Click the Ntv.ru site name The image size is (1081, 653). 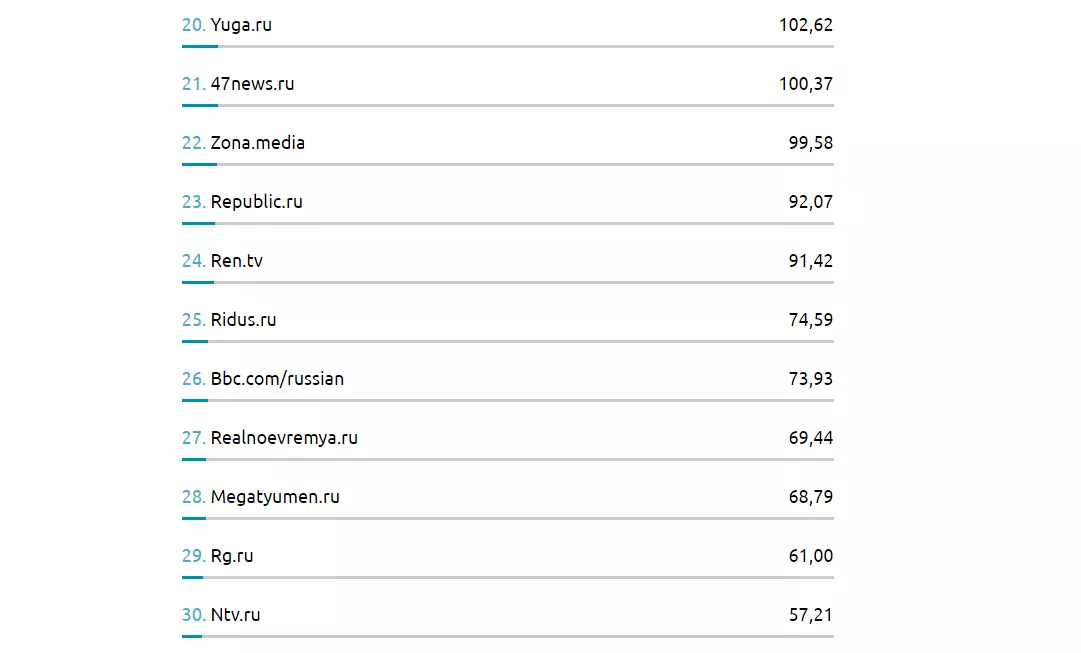click(x=235, y=615)
